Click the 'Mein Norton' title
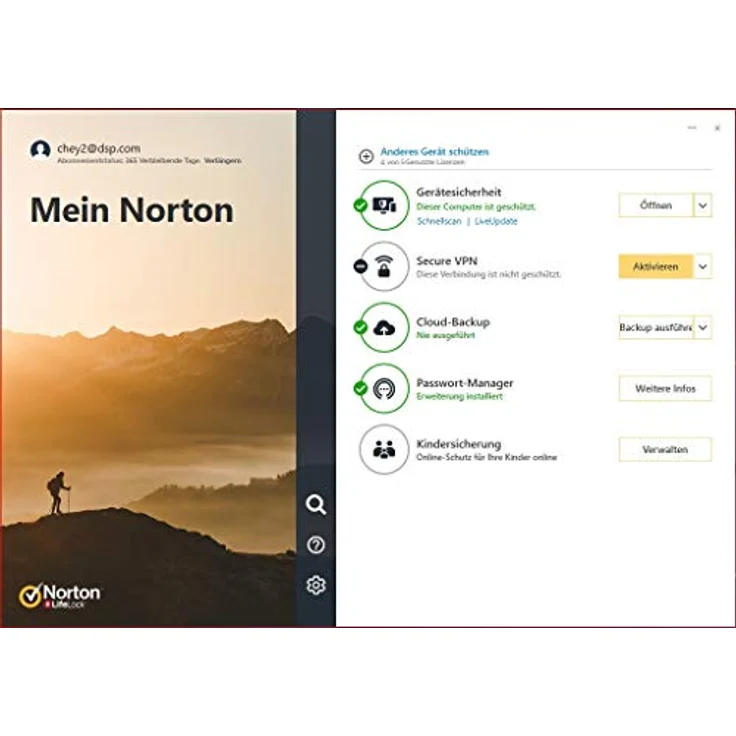 pyautogui.click(x=132, y=210)
